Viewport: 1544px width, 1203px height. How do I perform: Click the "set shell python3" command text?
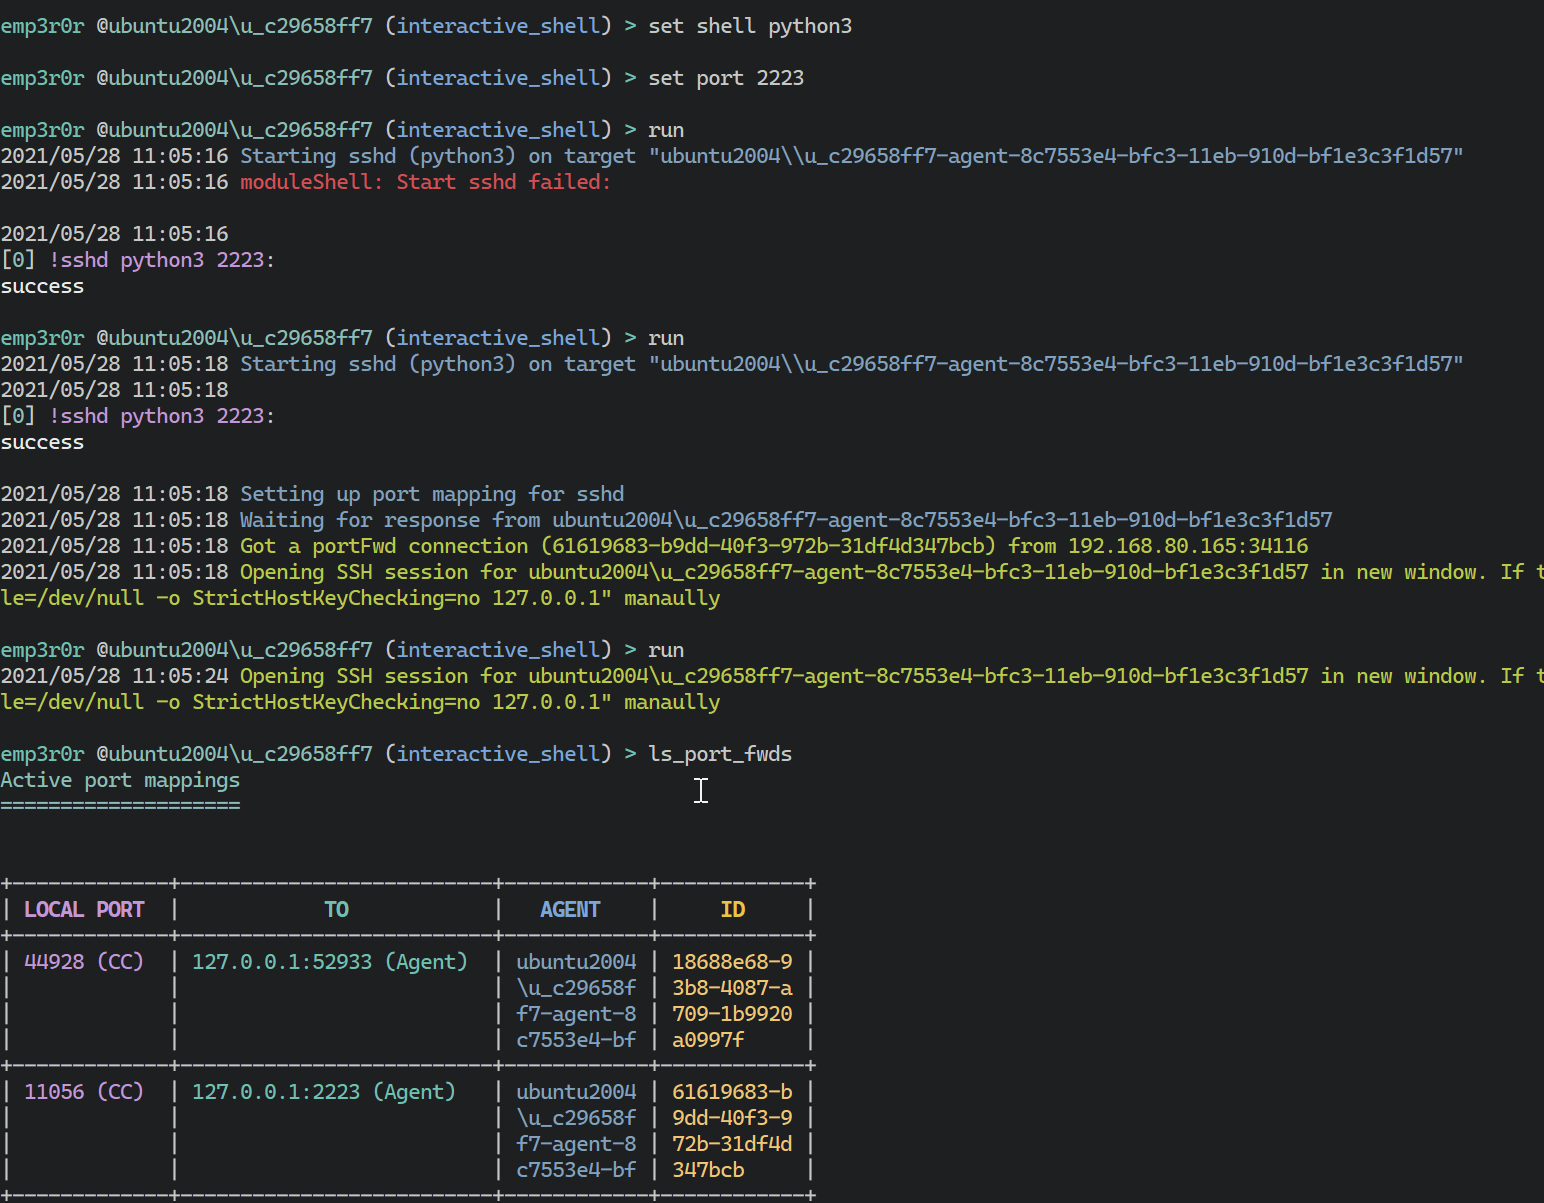pyautogui.click(x=750, y=26)
